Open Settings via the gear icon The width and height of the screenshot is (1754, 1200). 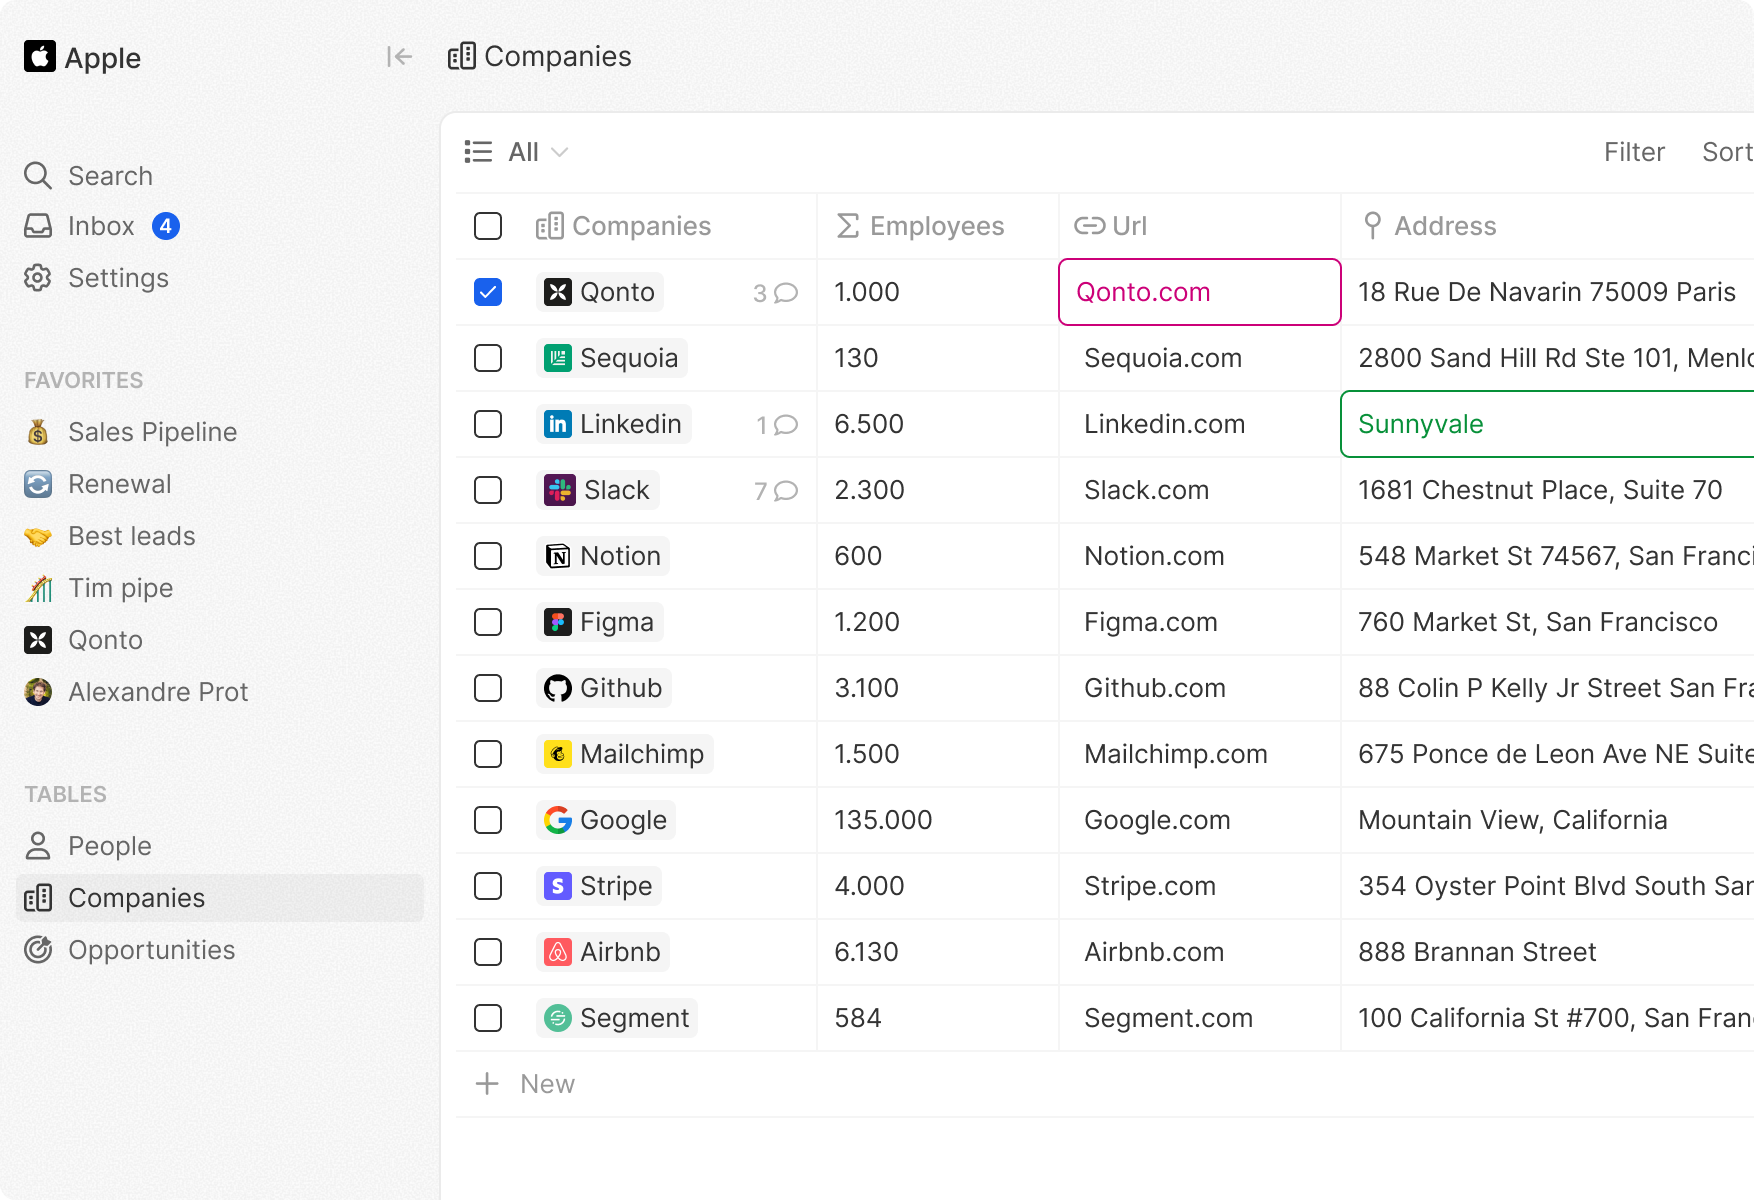tap(38, 278)
